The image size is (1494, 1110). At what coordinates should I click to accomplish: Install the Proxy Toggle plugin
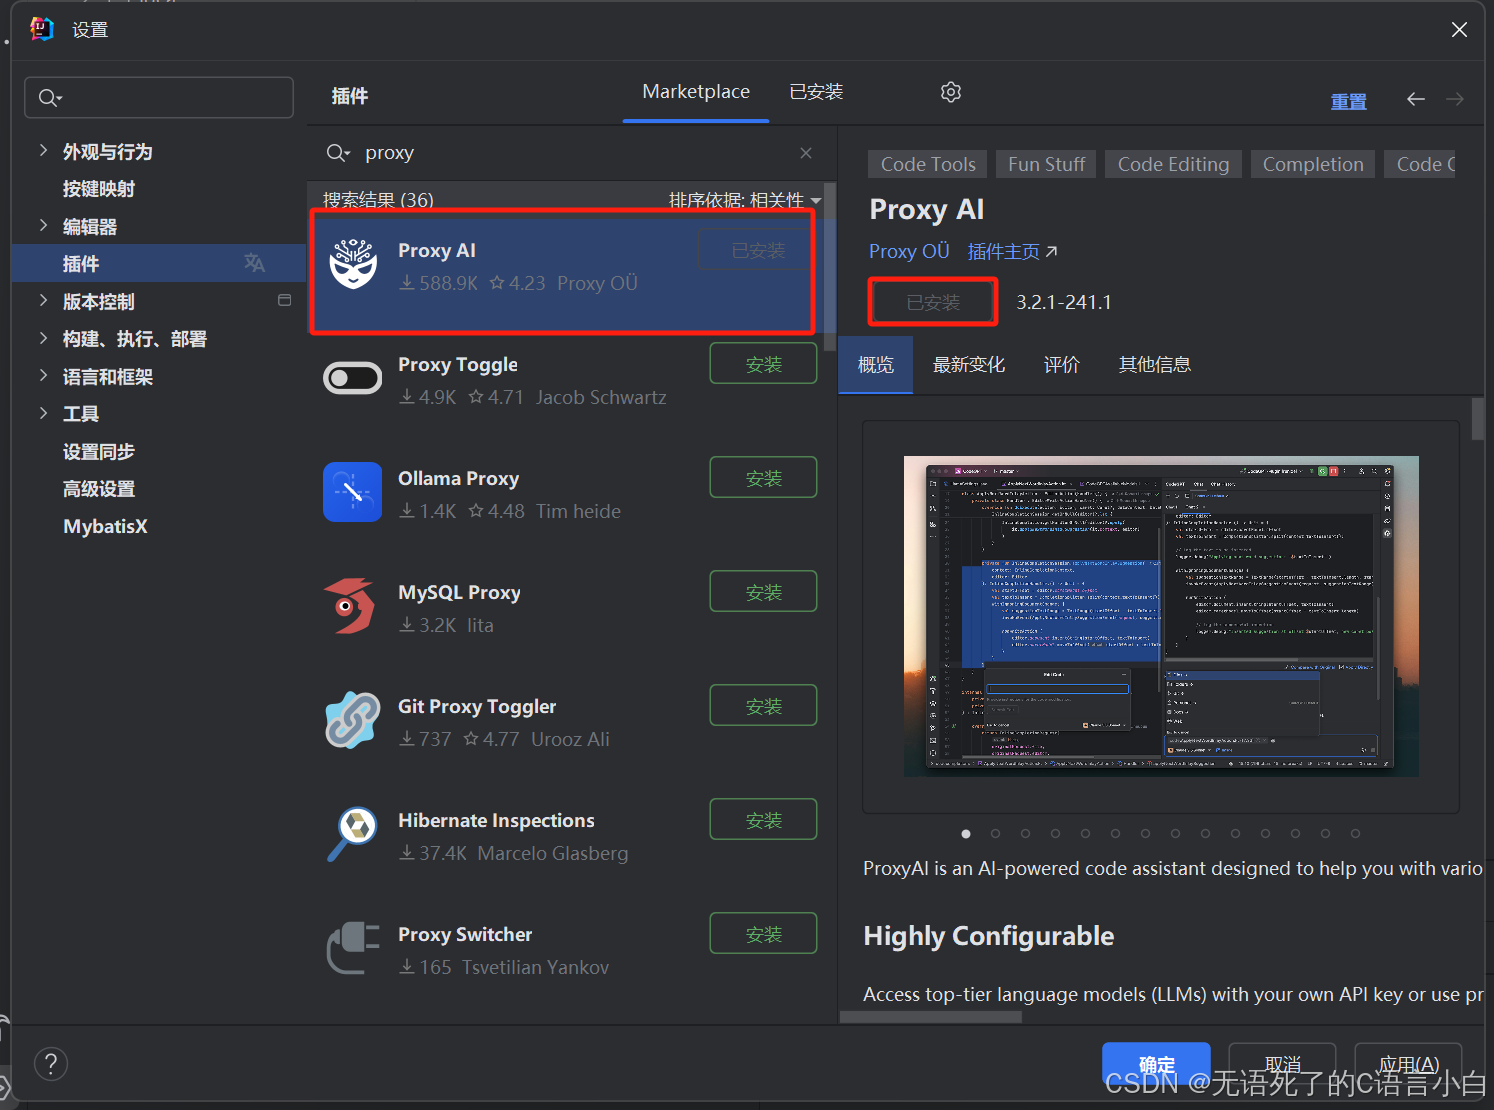tap(763, 362)
